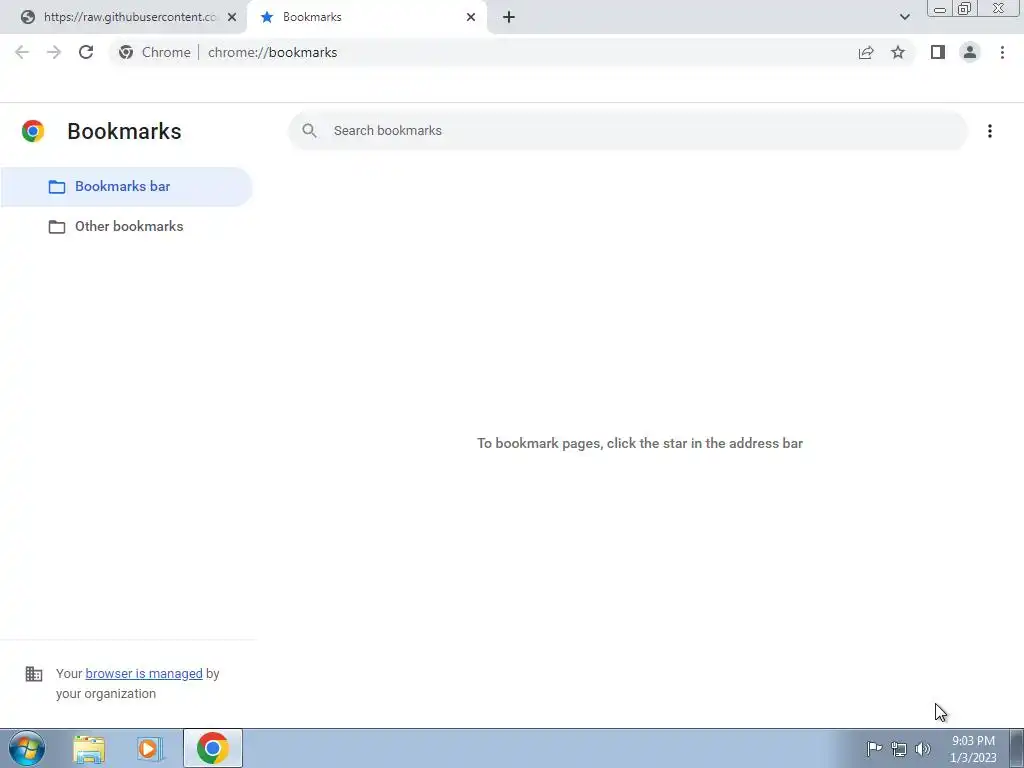The image size is (1024, 768).
Task: Open the volume speaker tray icon
Action: point(923,748)
